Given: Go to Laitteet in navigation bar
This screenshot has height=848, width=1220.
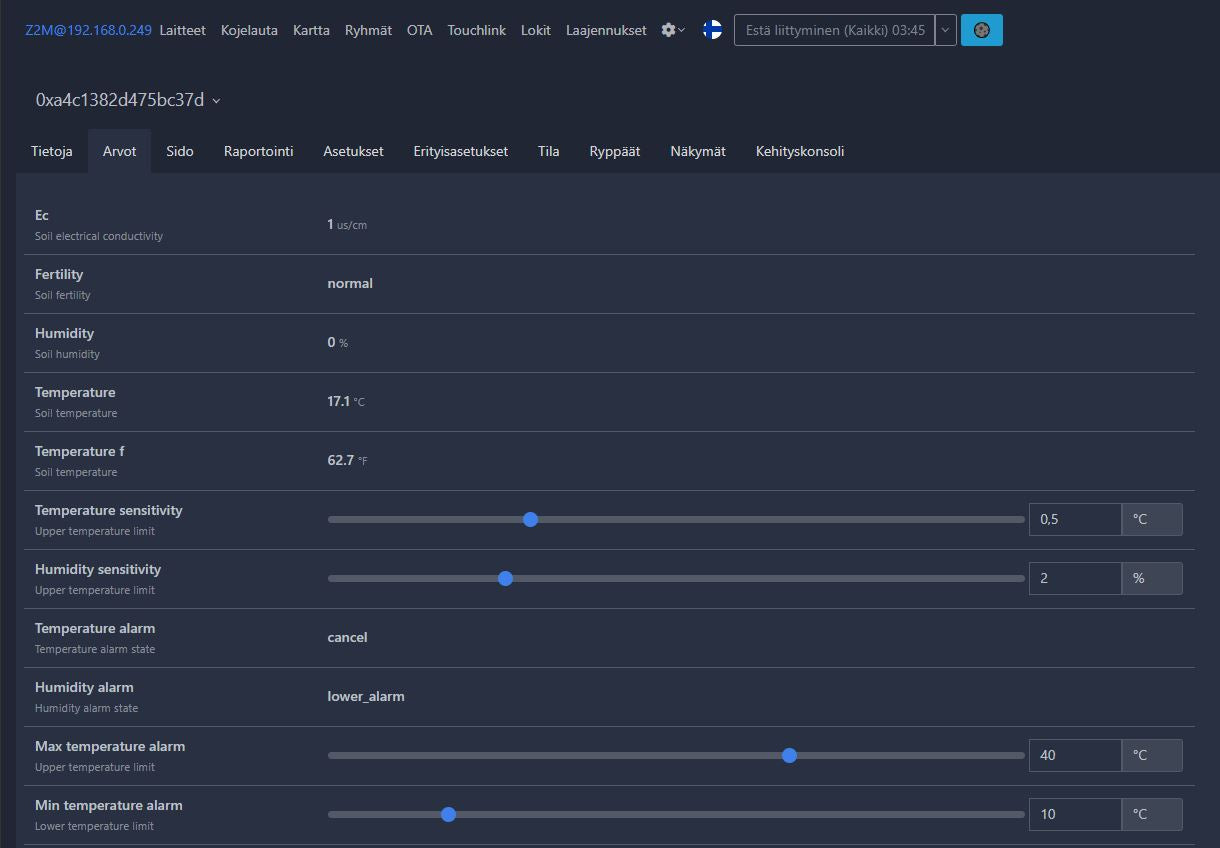Looking at the screenshot, I should [182, 30].
